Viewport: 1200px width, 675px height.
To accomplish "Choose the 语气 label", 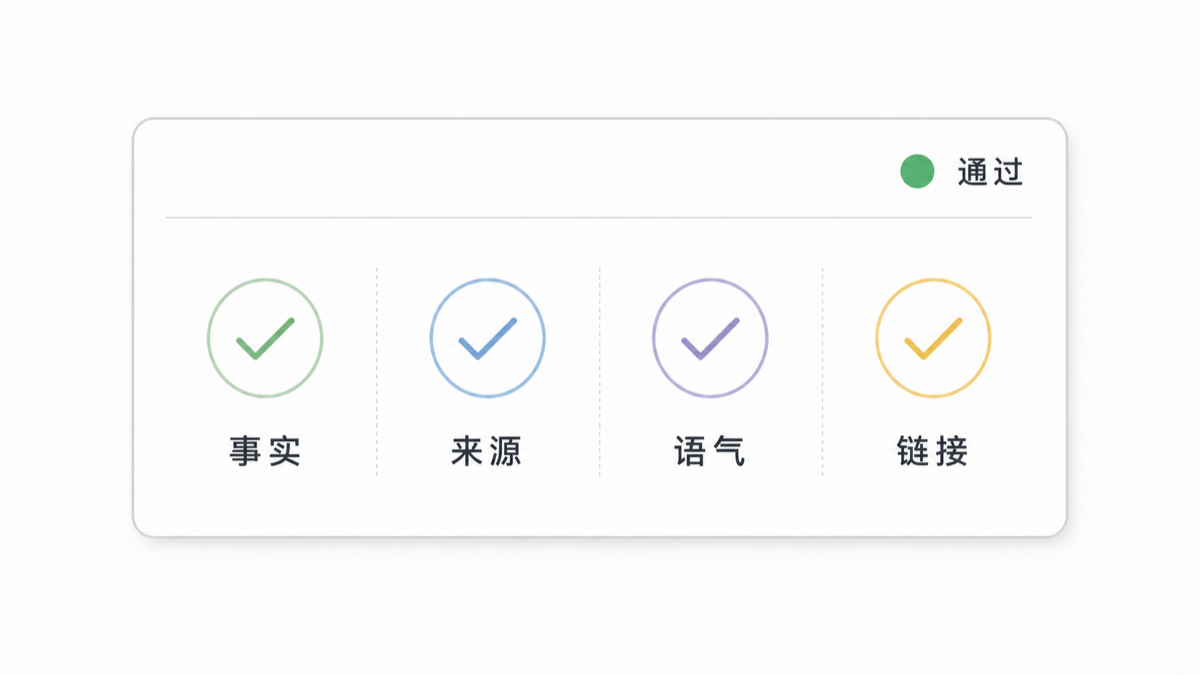I will click(710, 451).
